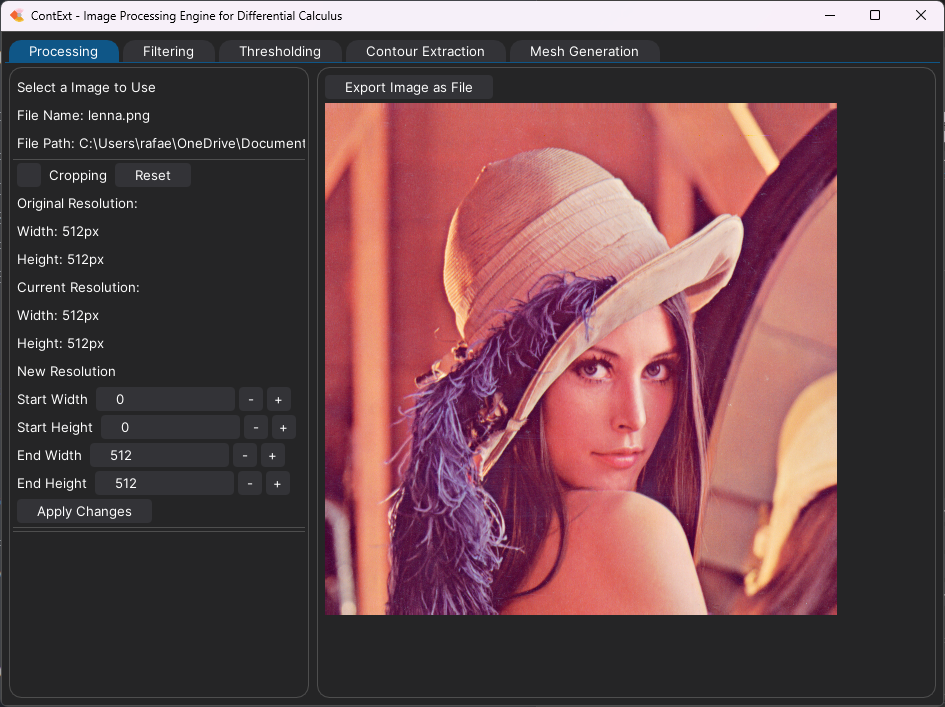Click 'Select a Image to Use' label
Viewport: 945px width, 707px height.
pos(86,87)
